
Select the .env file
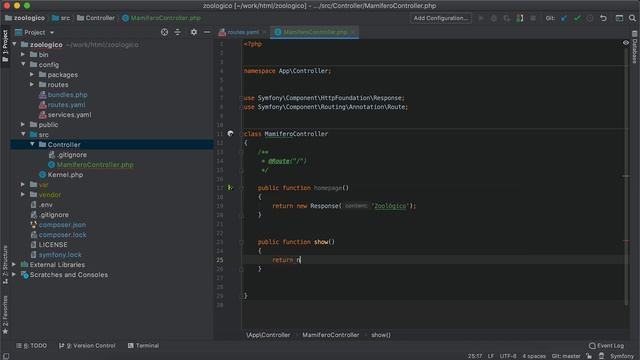point(46,204)
